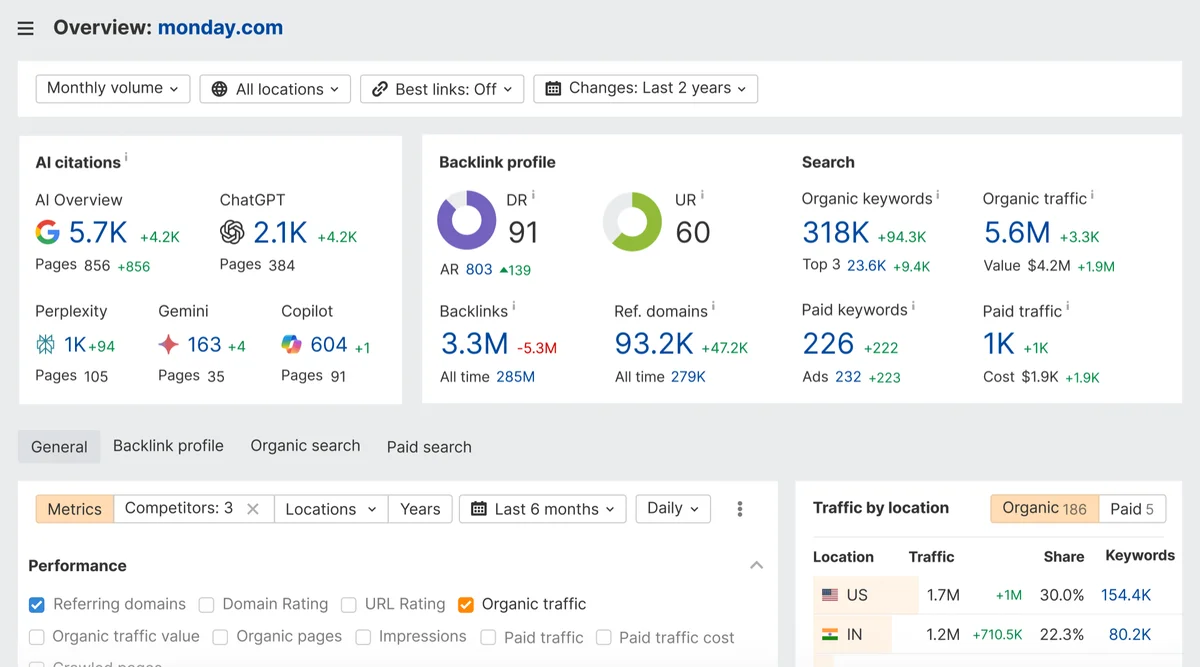Open the hamburger navigation menu
Image resolution: width=1200 pixels, height=667 pixels.
[x=25, y=28]
